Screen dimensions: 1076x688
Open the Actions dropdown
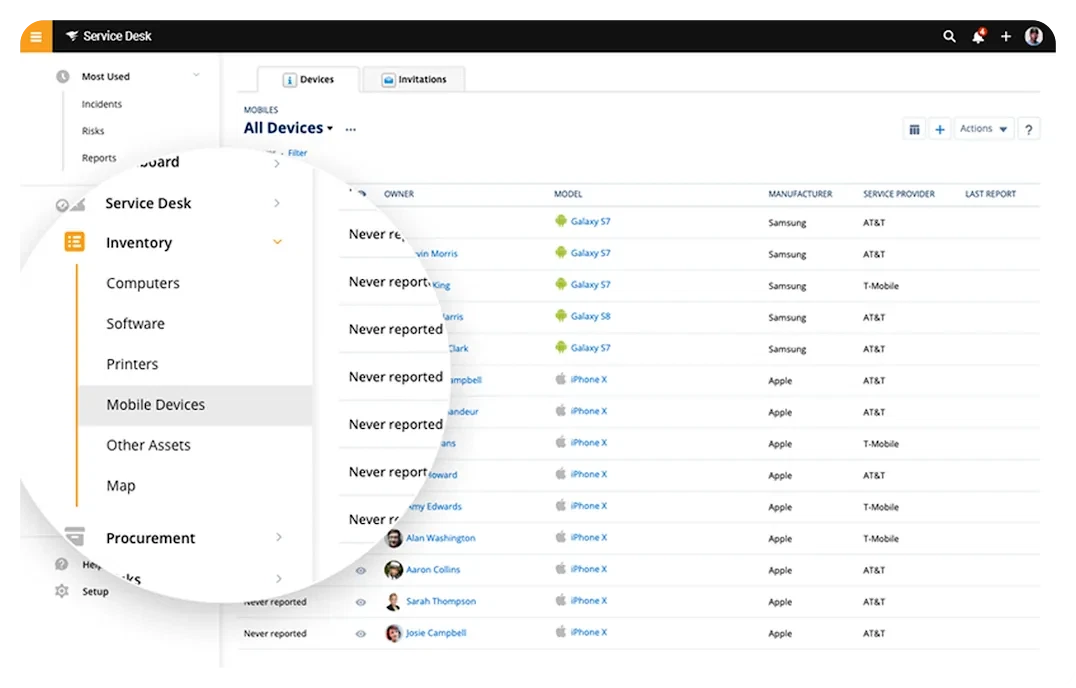(983, 129)
